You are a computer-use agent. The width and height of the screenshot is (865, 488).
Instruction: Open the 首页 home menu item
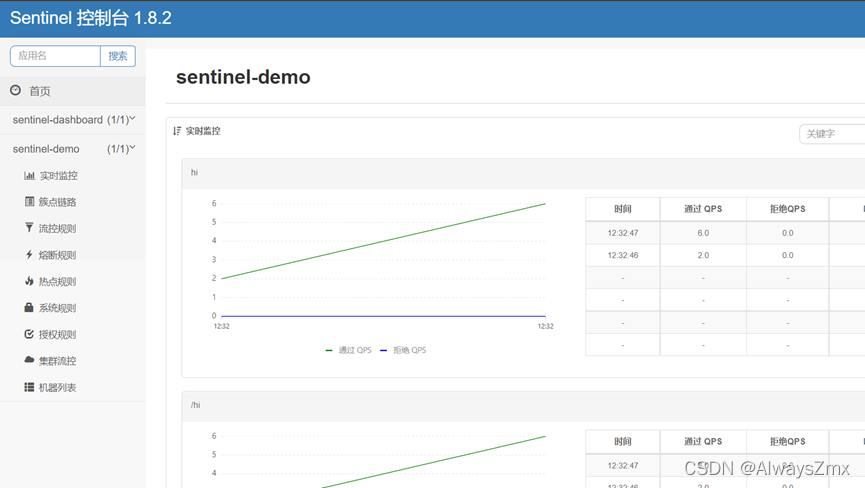coord(73,91)
